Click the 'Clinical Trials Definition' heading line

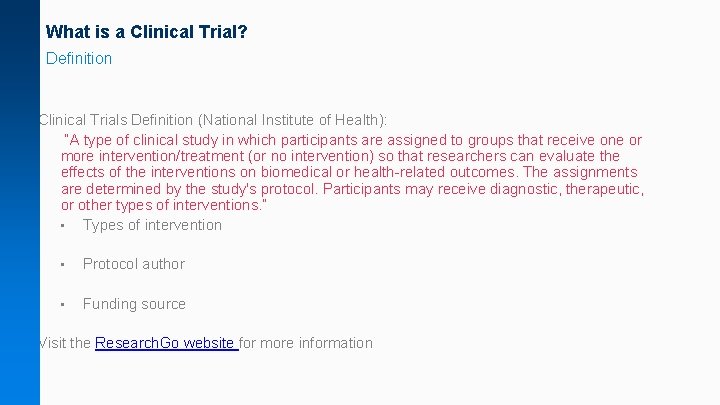(213, 120)
